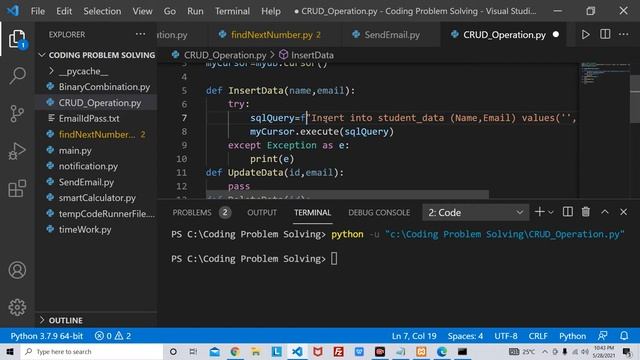The width and height of the screenshot is (640, 360).
Task: Change indentation via Spaces: 4
Action: click(465, 336)
